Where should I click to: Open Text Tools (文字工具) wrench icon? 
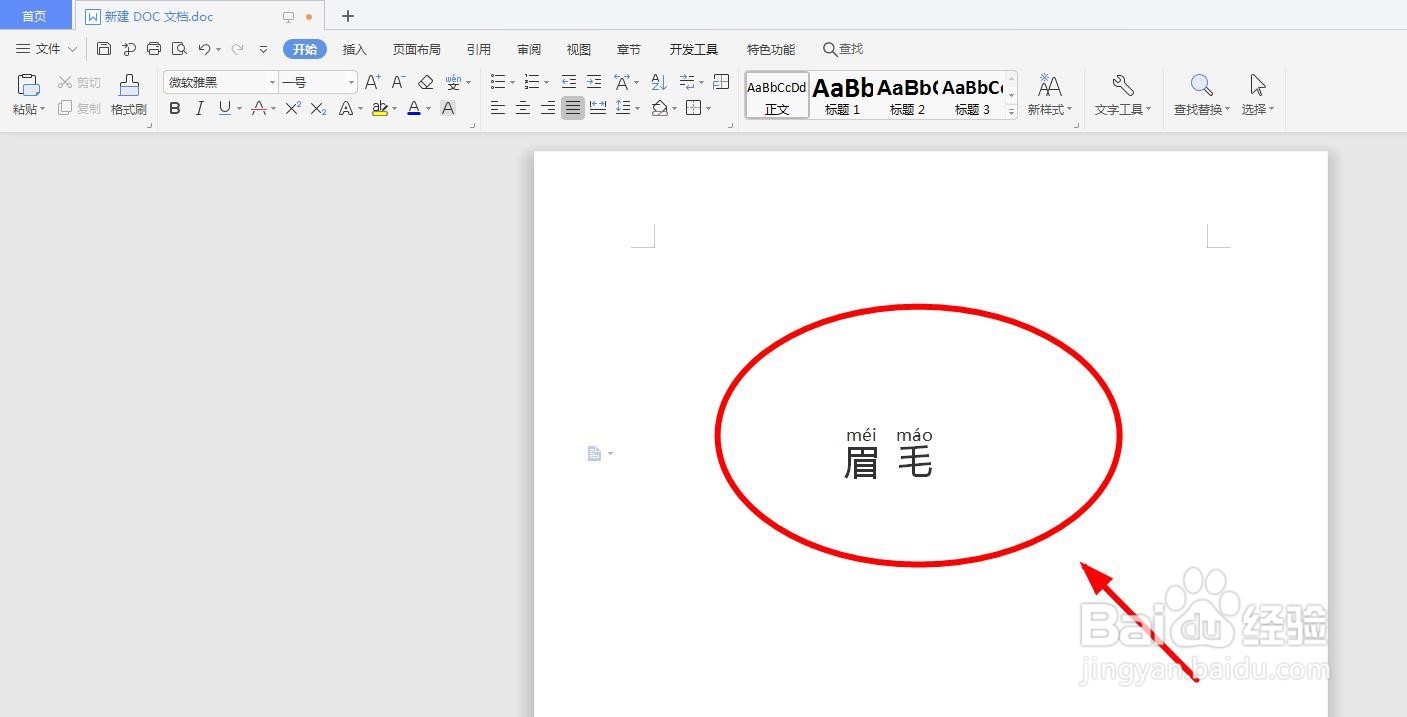click(1123, 85)
